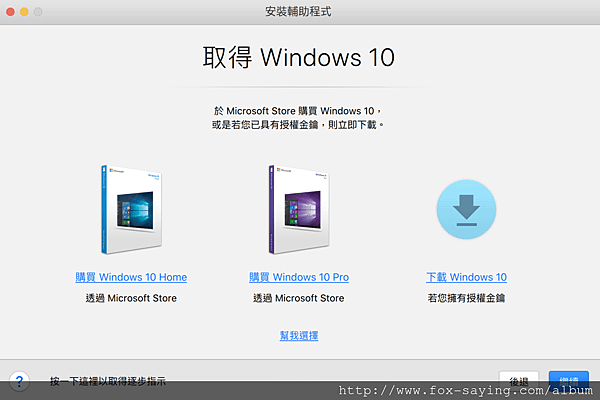Open the 購買 Windows 10 Pro link
The height and width of the screenshot is (400, 600).
click(x=299, y=277)
